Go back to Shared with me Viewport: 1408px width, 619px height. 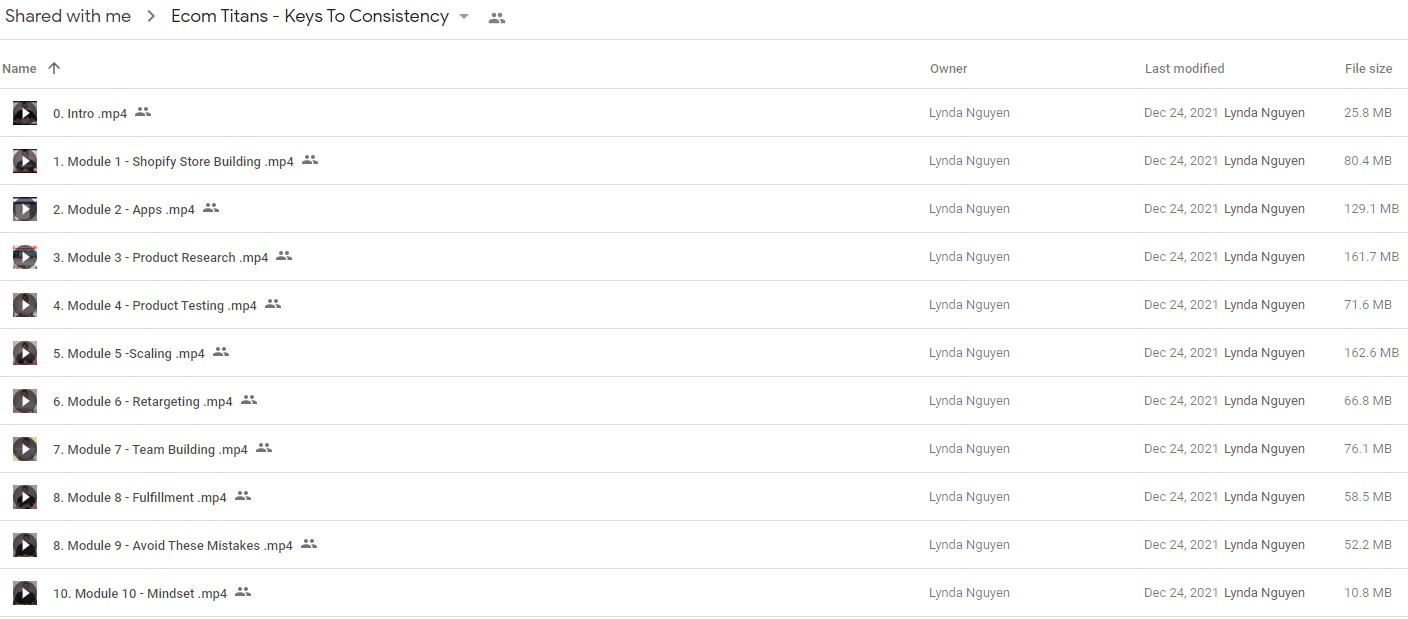[x=68, y=16]
